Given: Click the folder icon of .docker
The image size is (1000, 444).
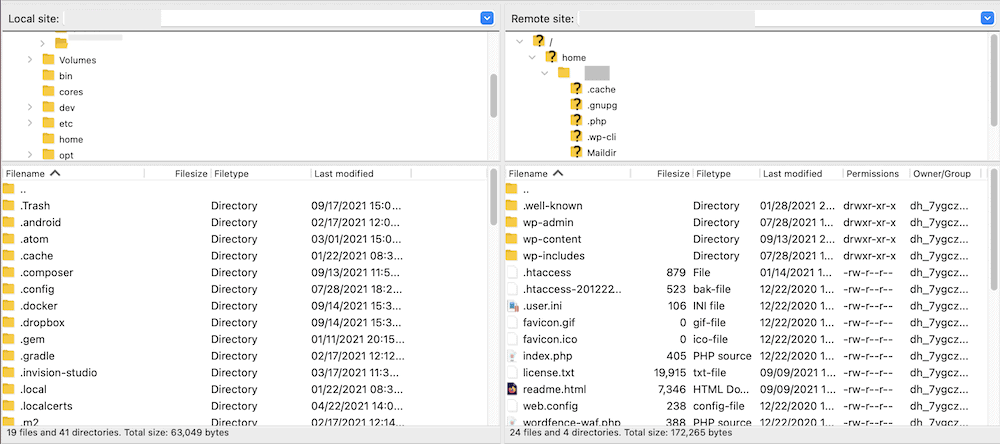Looking at the screenshot, I should point(8,306).
